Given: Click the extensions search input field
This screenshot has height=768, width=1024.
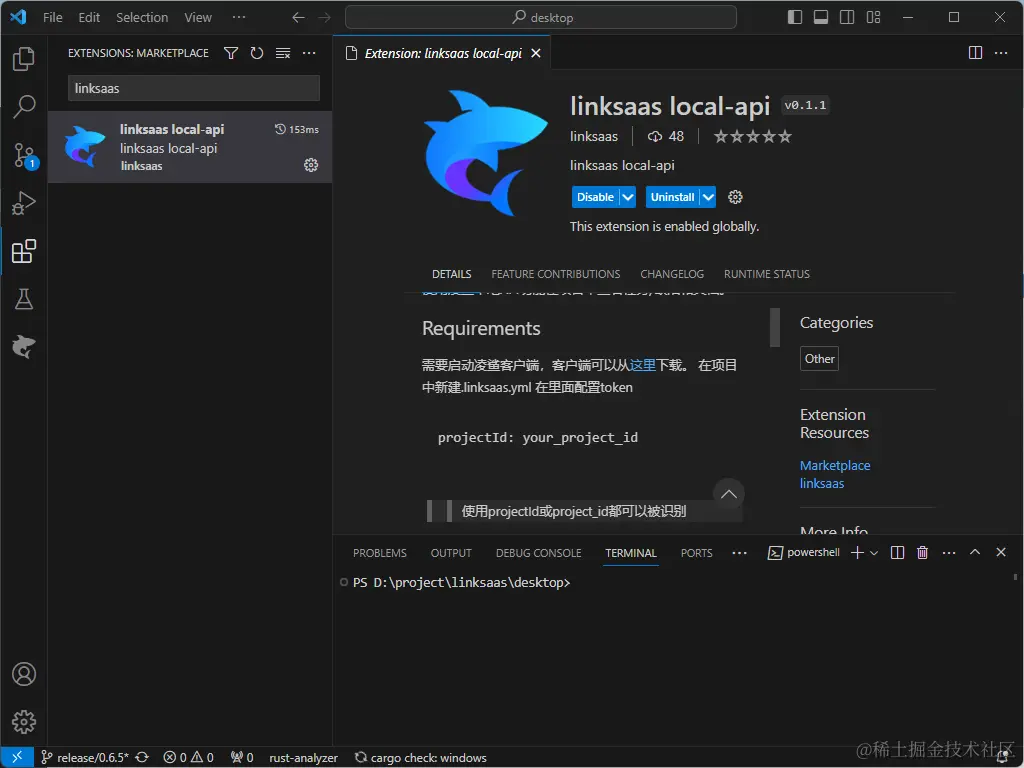Looking at the screenshot, I should pyautogui.click(x=194, y=88).
